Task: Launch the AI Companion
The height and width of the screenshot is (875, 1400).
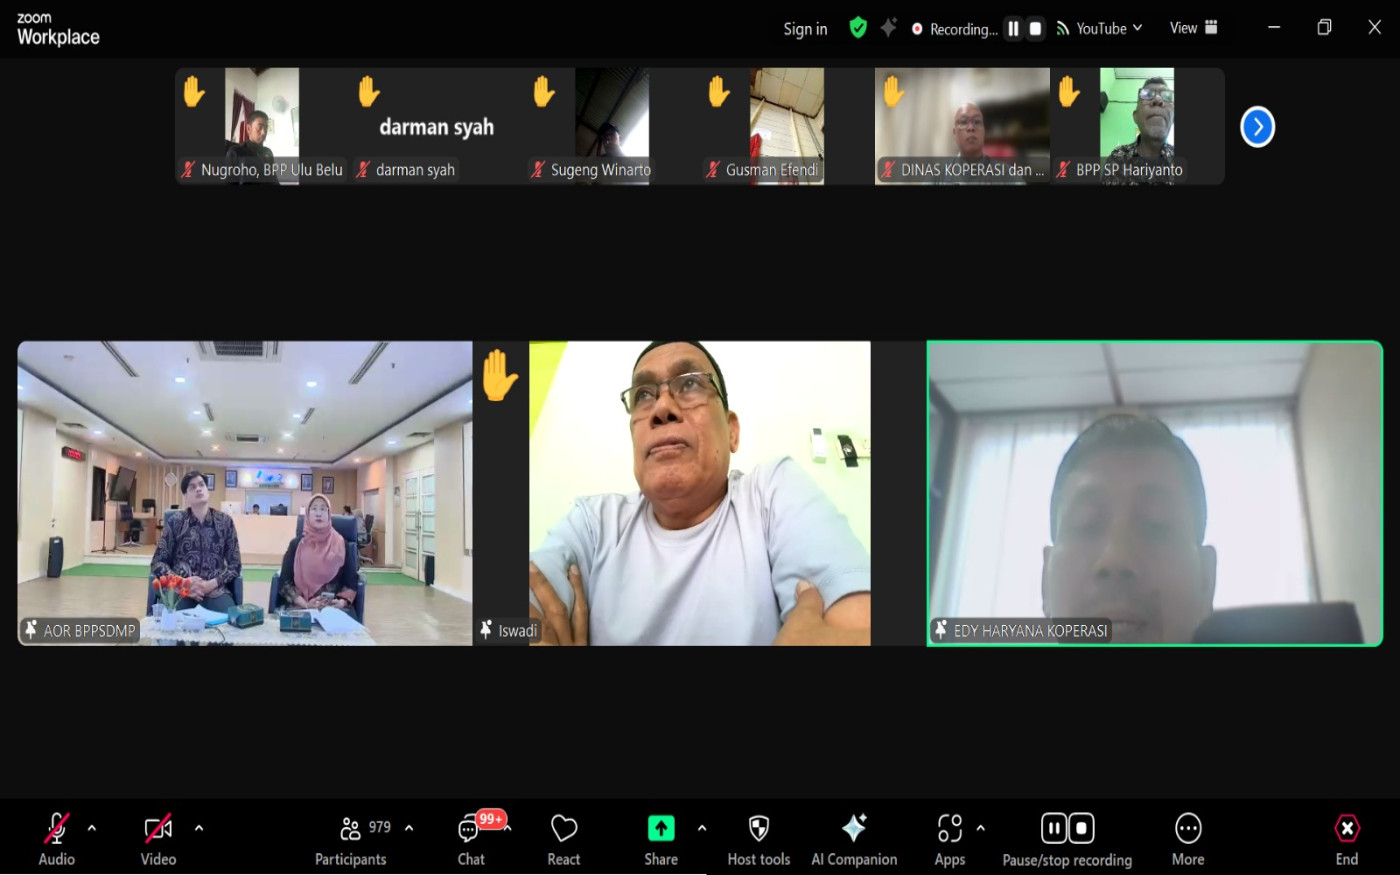Action: 854,838
